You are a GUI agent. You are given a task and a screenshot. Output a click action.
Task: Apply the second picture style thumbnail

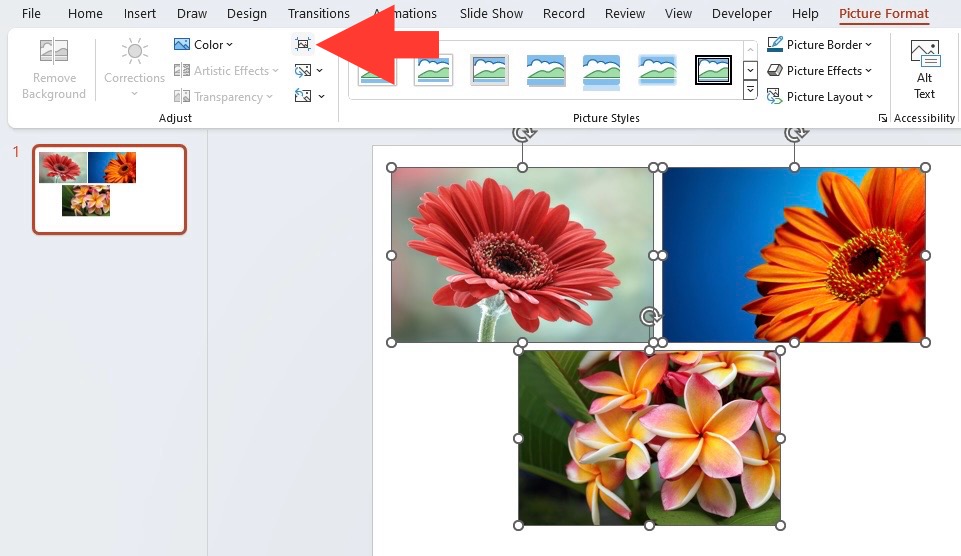(433, 69)
